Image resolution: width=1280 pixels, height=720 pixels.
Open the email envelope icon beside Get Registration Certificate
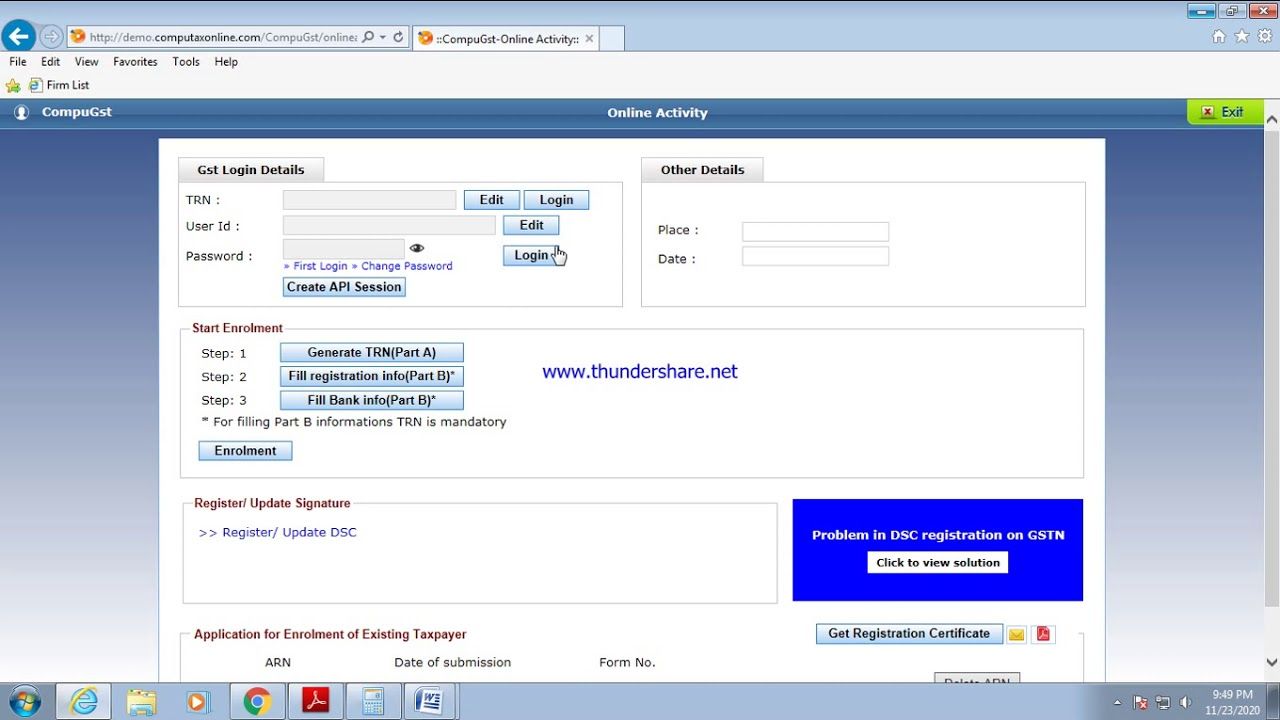pos(1017,633)
